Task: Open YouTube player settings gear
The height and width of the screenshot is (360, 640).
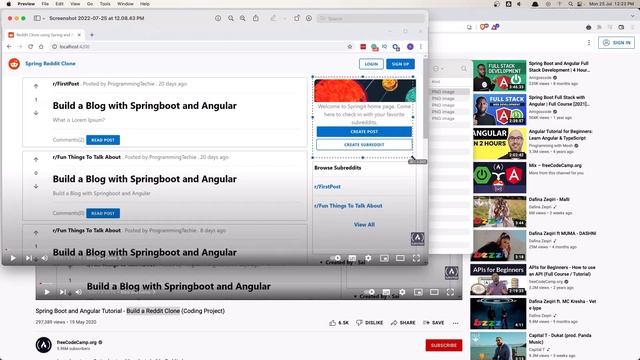Action: tap(402, 292)
